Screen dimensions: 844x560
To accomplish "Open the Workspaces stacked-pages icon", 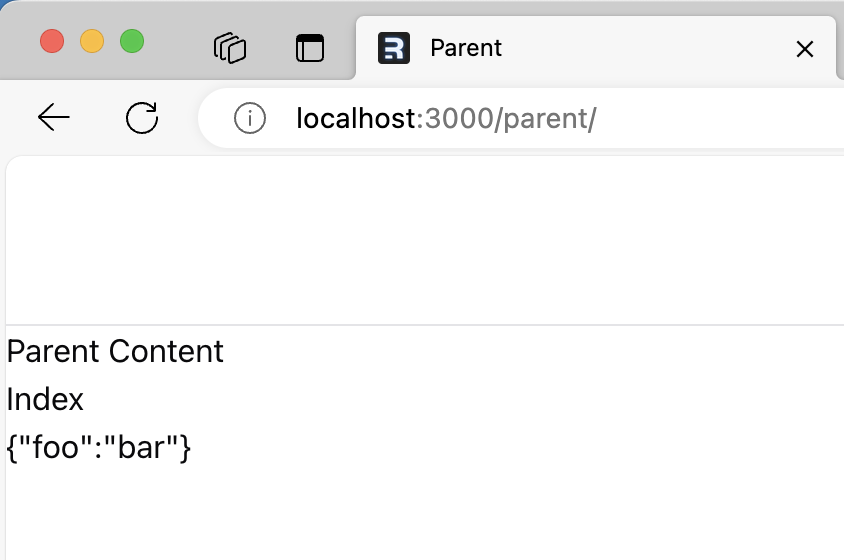I will 230,48.
